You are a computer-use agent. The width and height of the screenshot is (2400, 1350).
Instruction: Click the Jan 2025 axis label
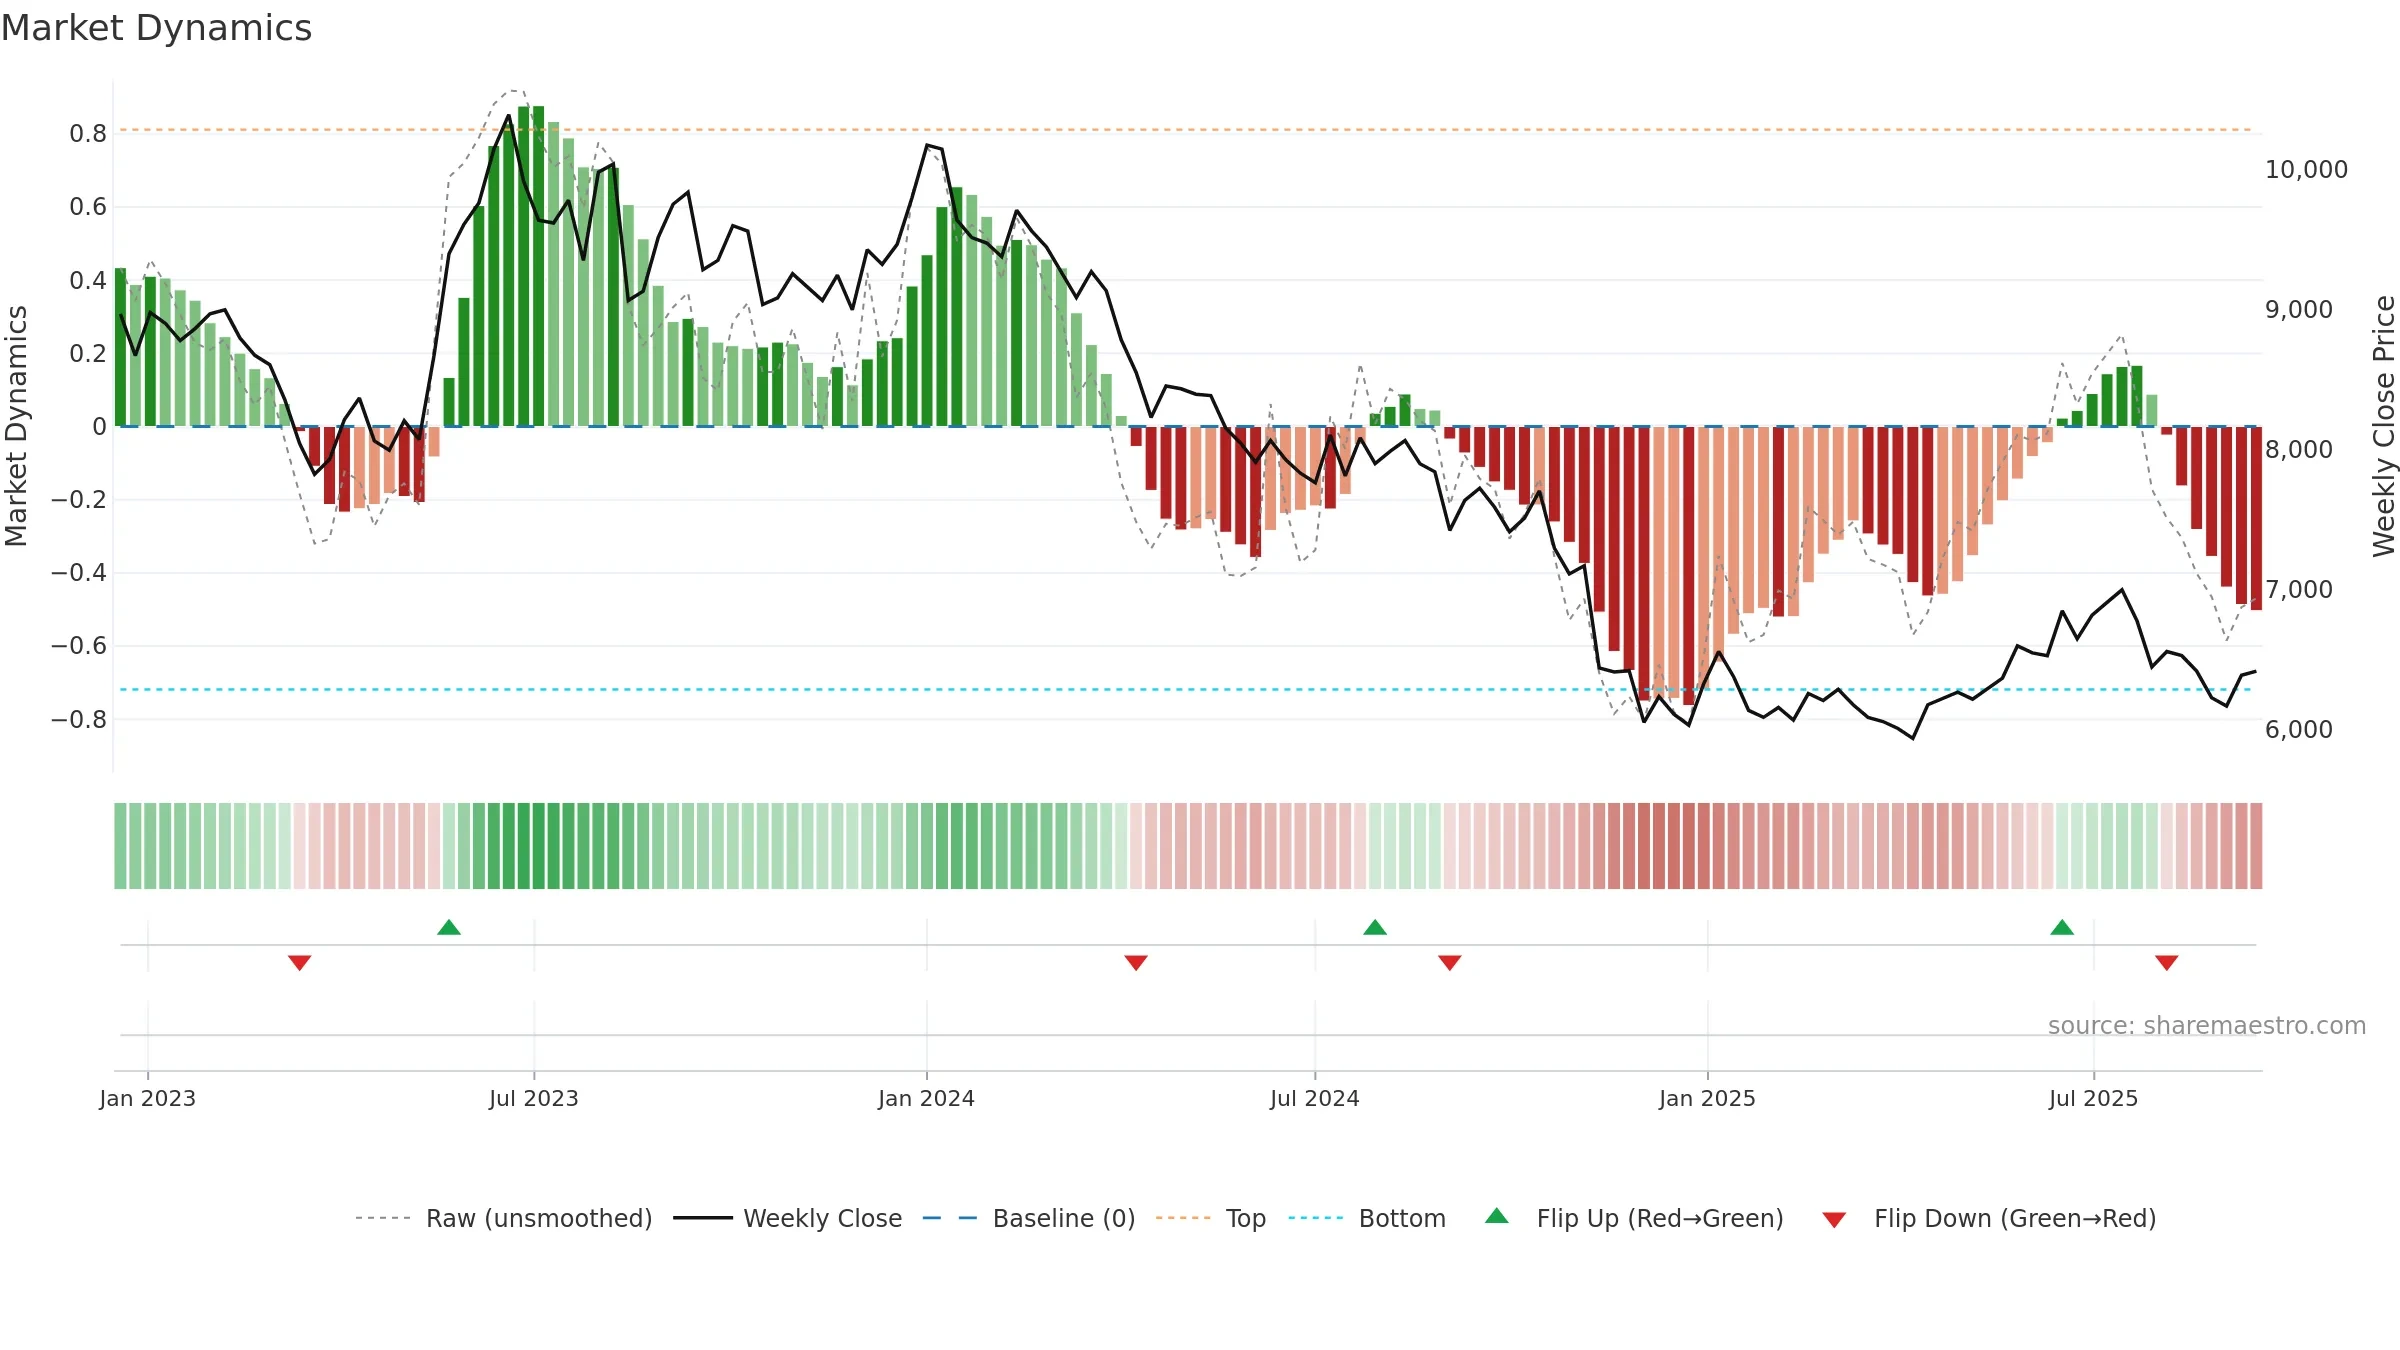coord(1708,1098)
